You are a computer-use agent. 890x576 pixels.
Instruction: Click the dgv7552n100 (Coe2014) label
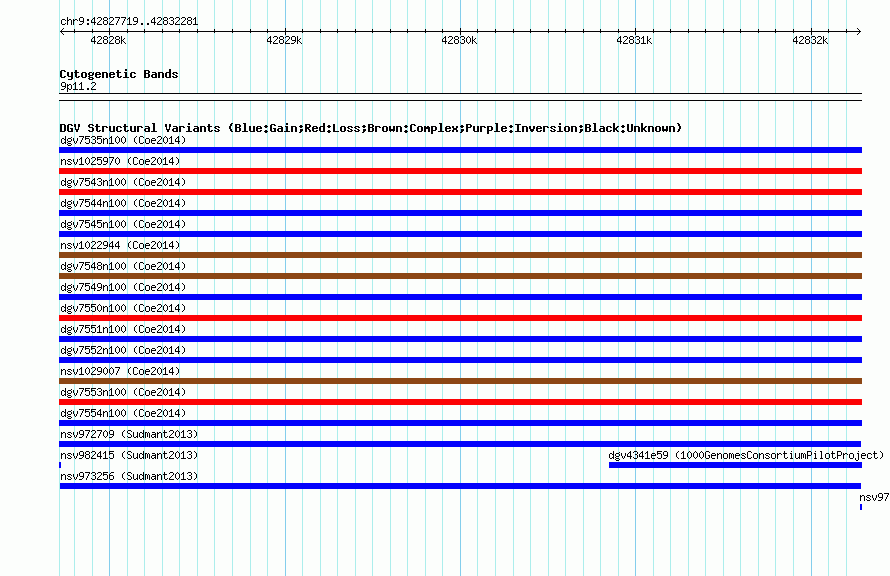pyautogui.click(x=123, y=350)
